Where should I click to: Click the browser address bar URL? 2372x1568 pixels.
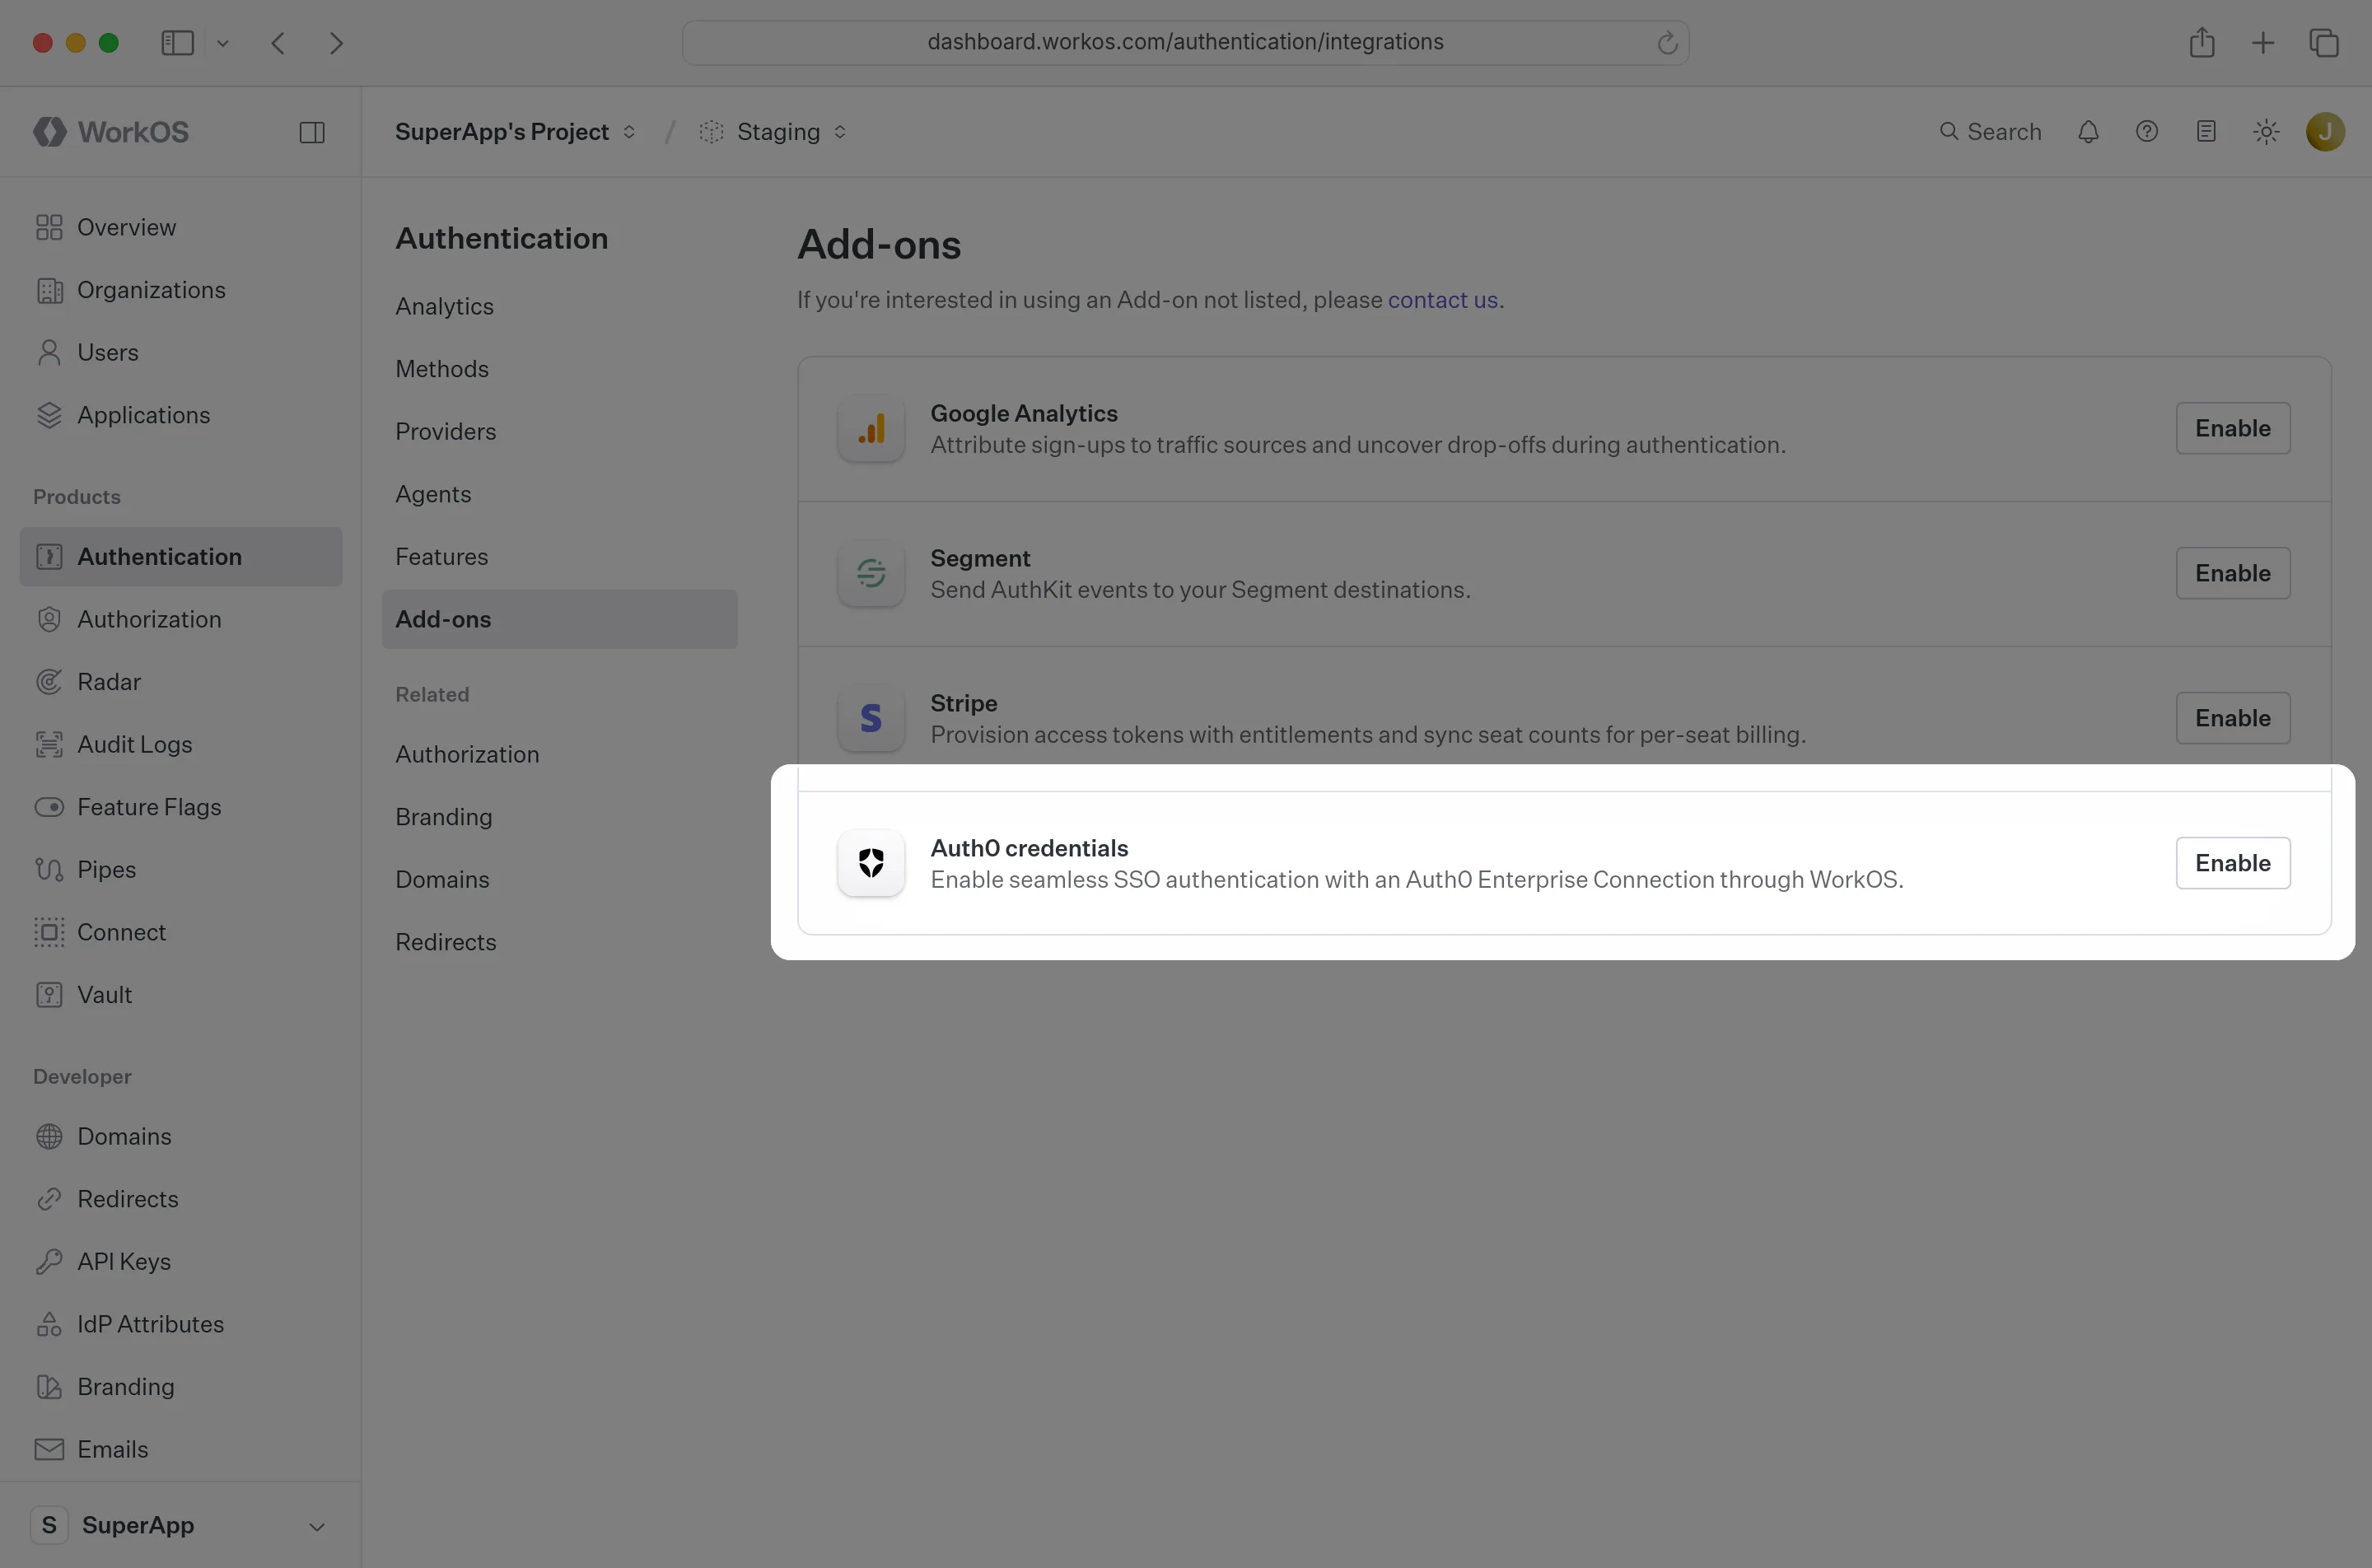[1185, 42]
